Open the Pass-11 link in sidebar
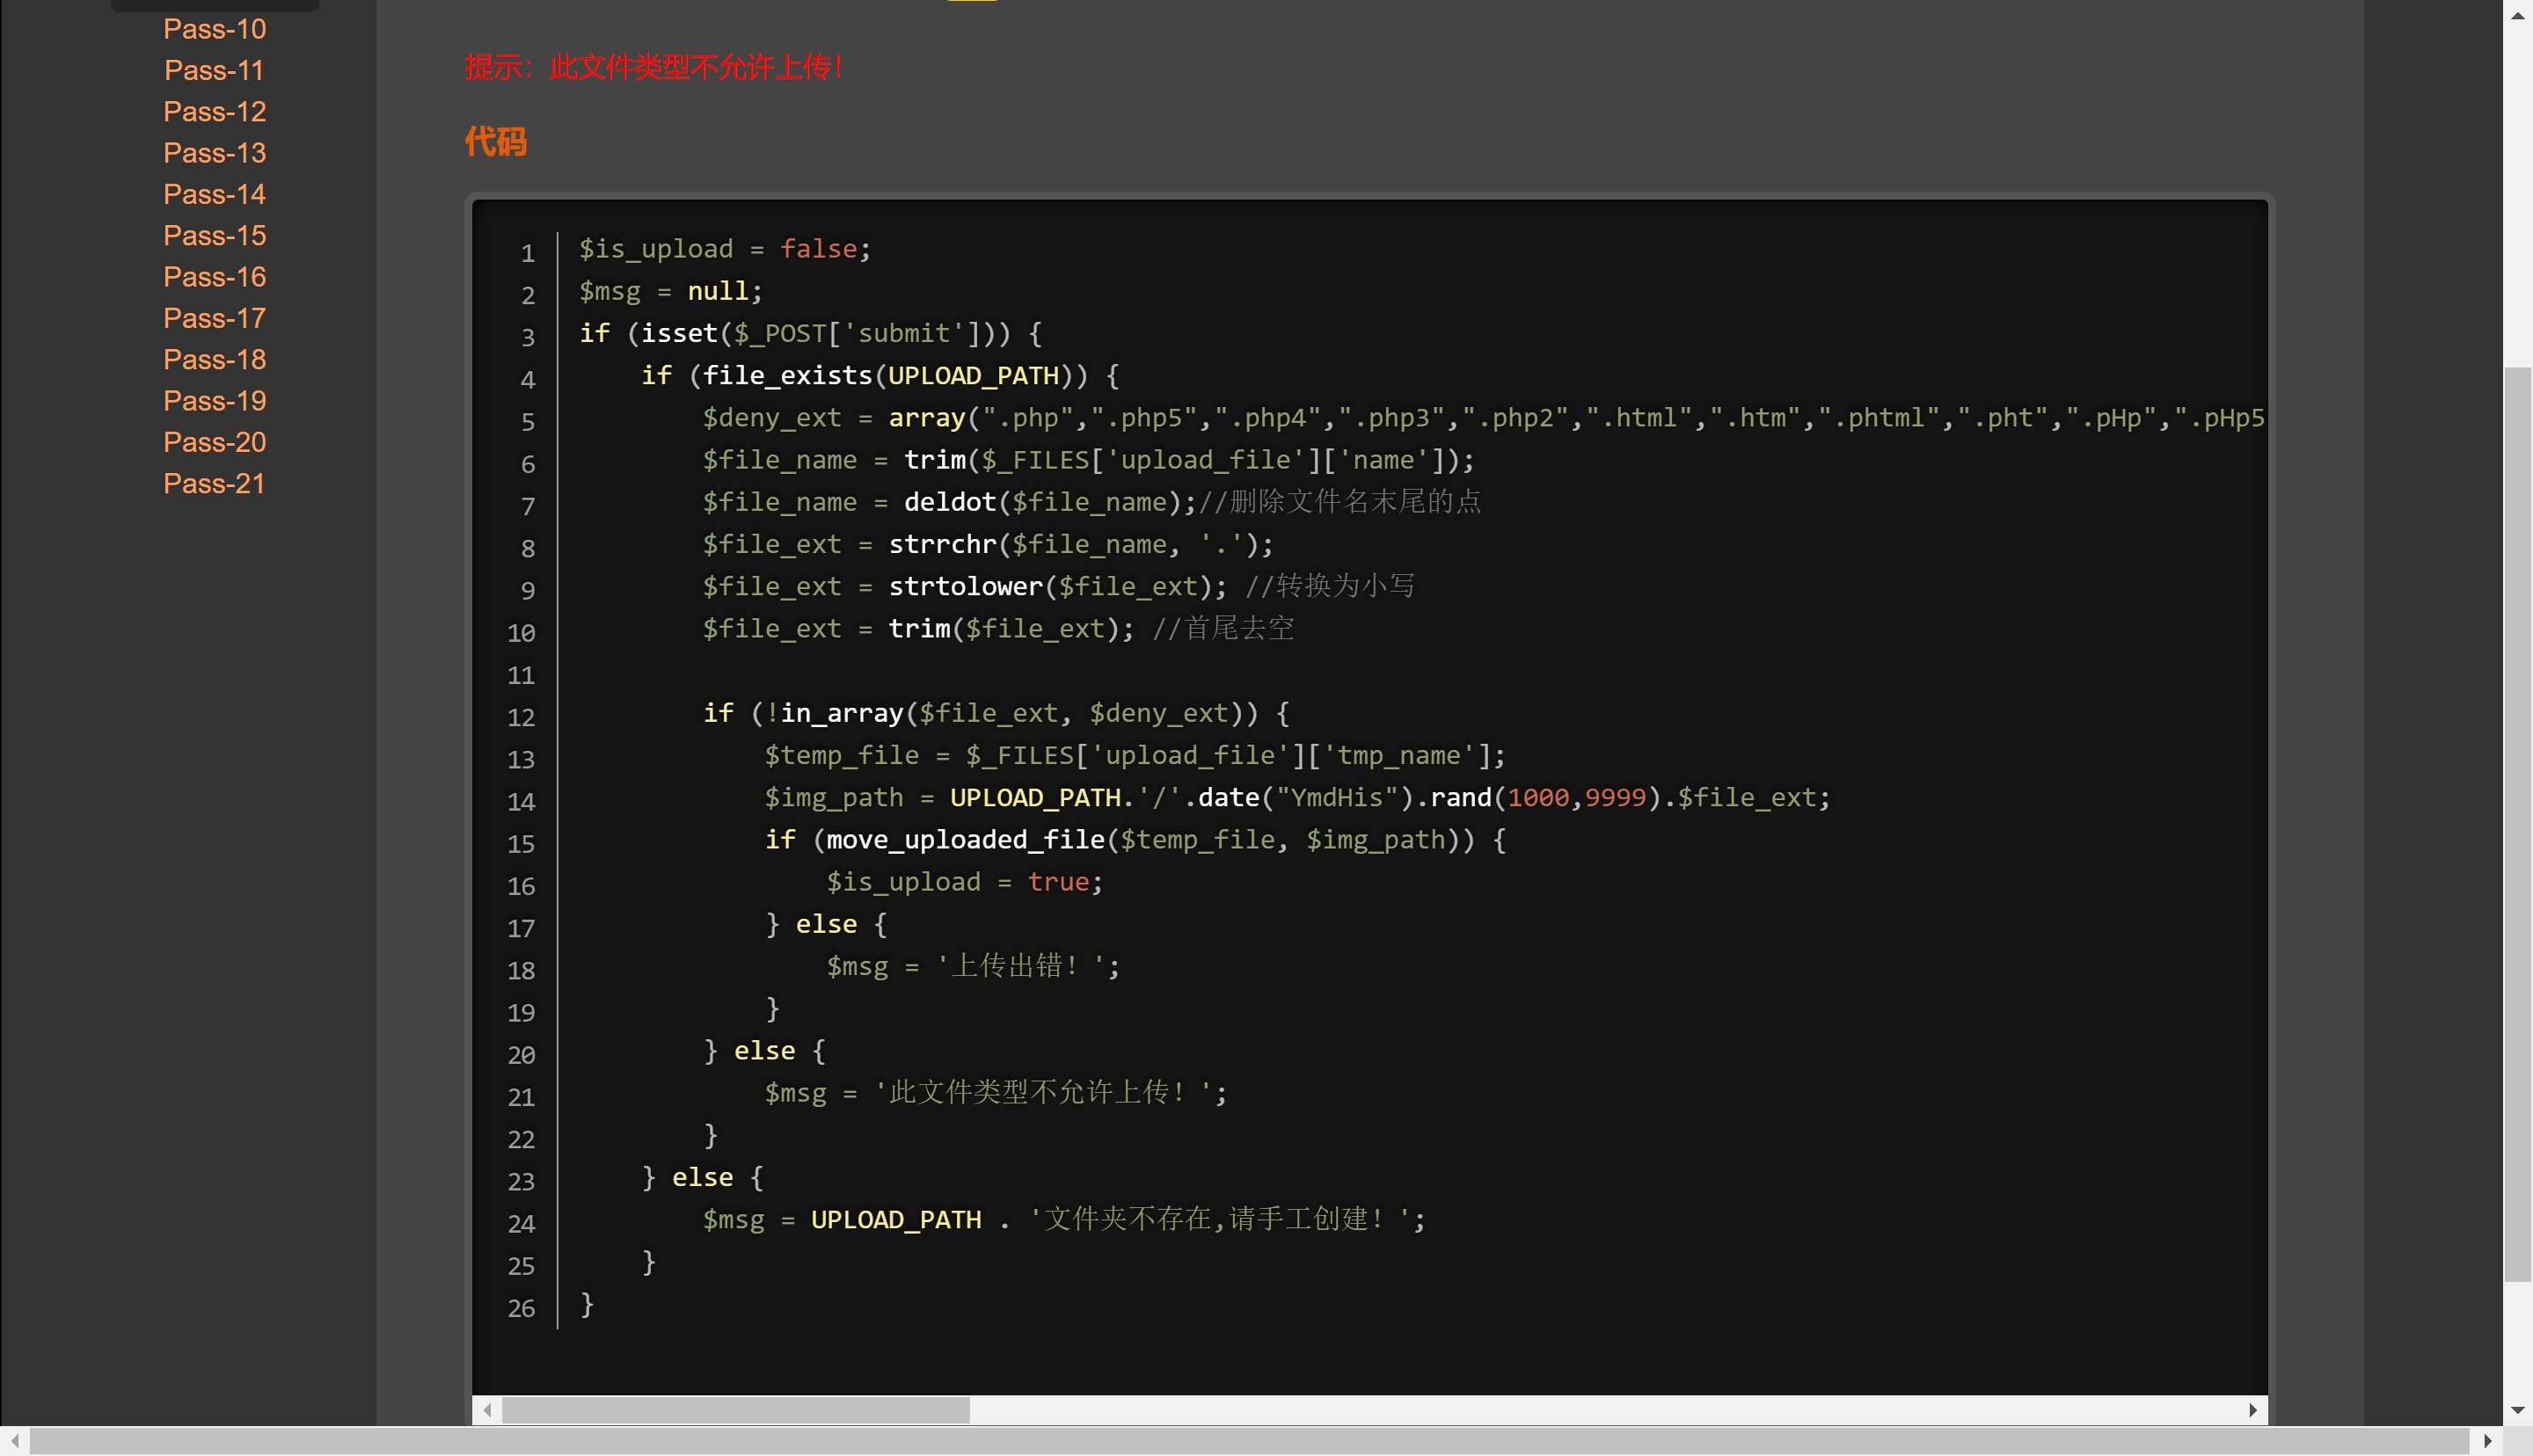The height and width of the screenshot is (1456, 2533). (x=214, y=70)
